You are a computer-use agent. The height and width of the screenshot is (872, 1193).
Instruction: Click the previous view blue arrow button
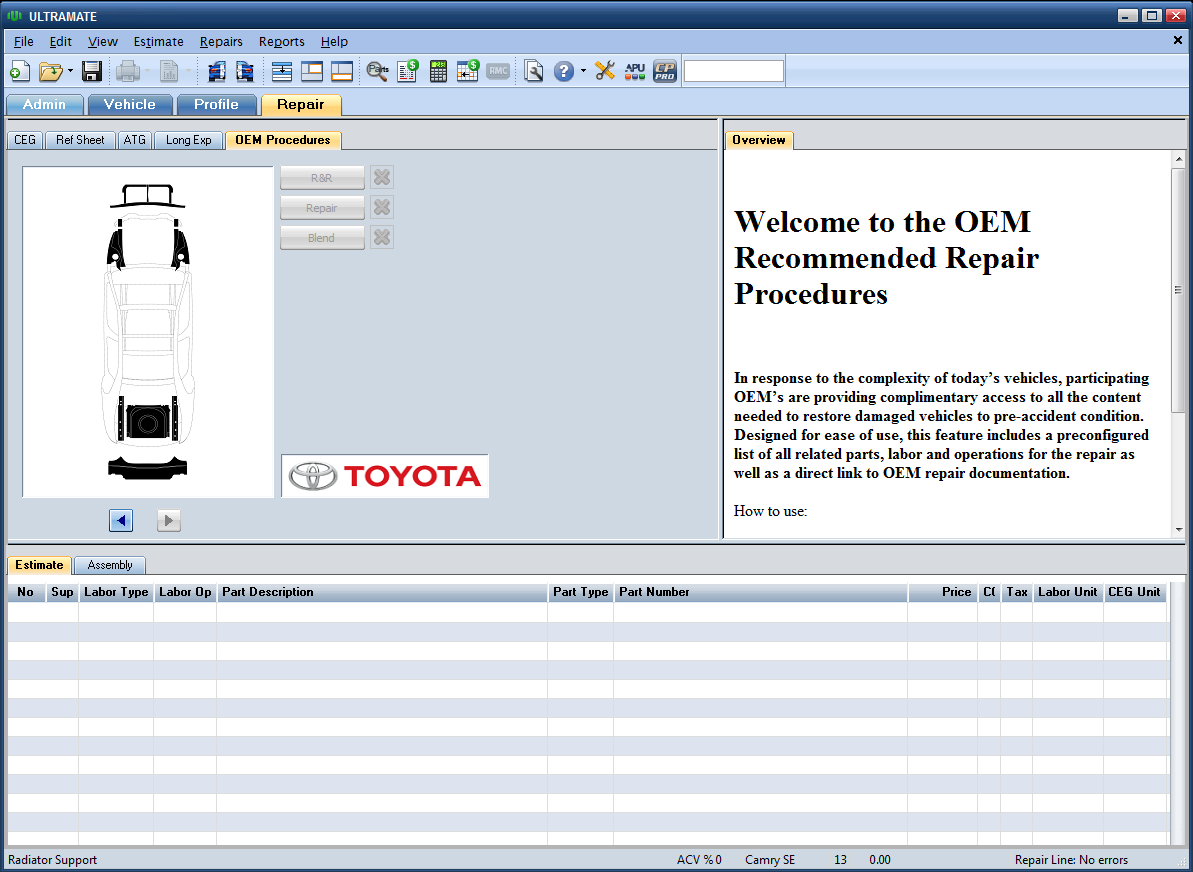121,520
